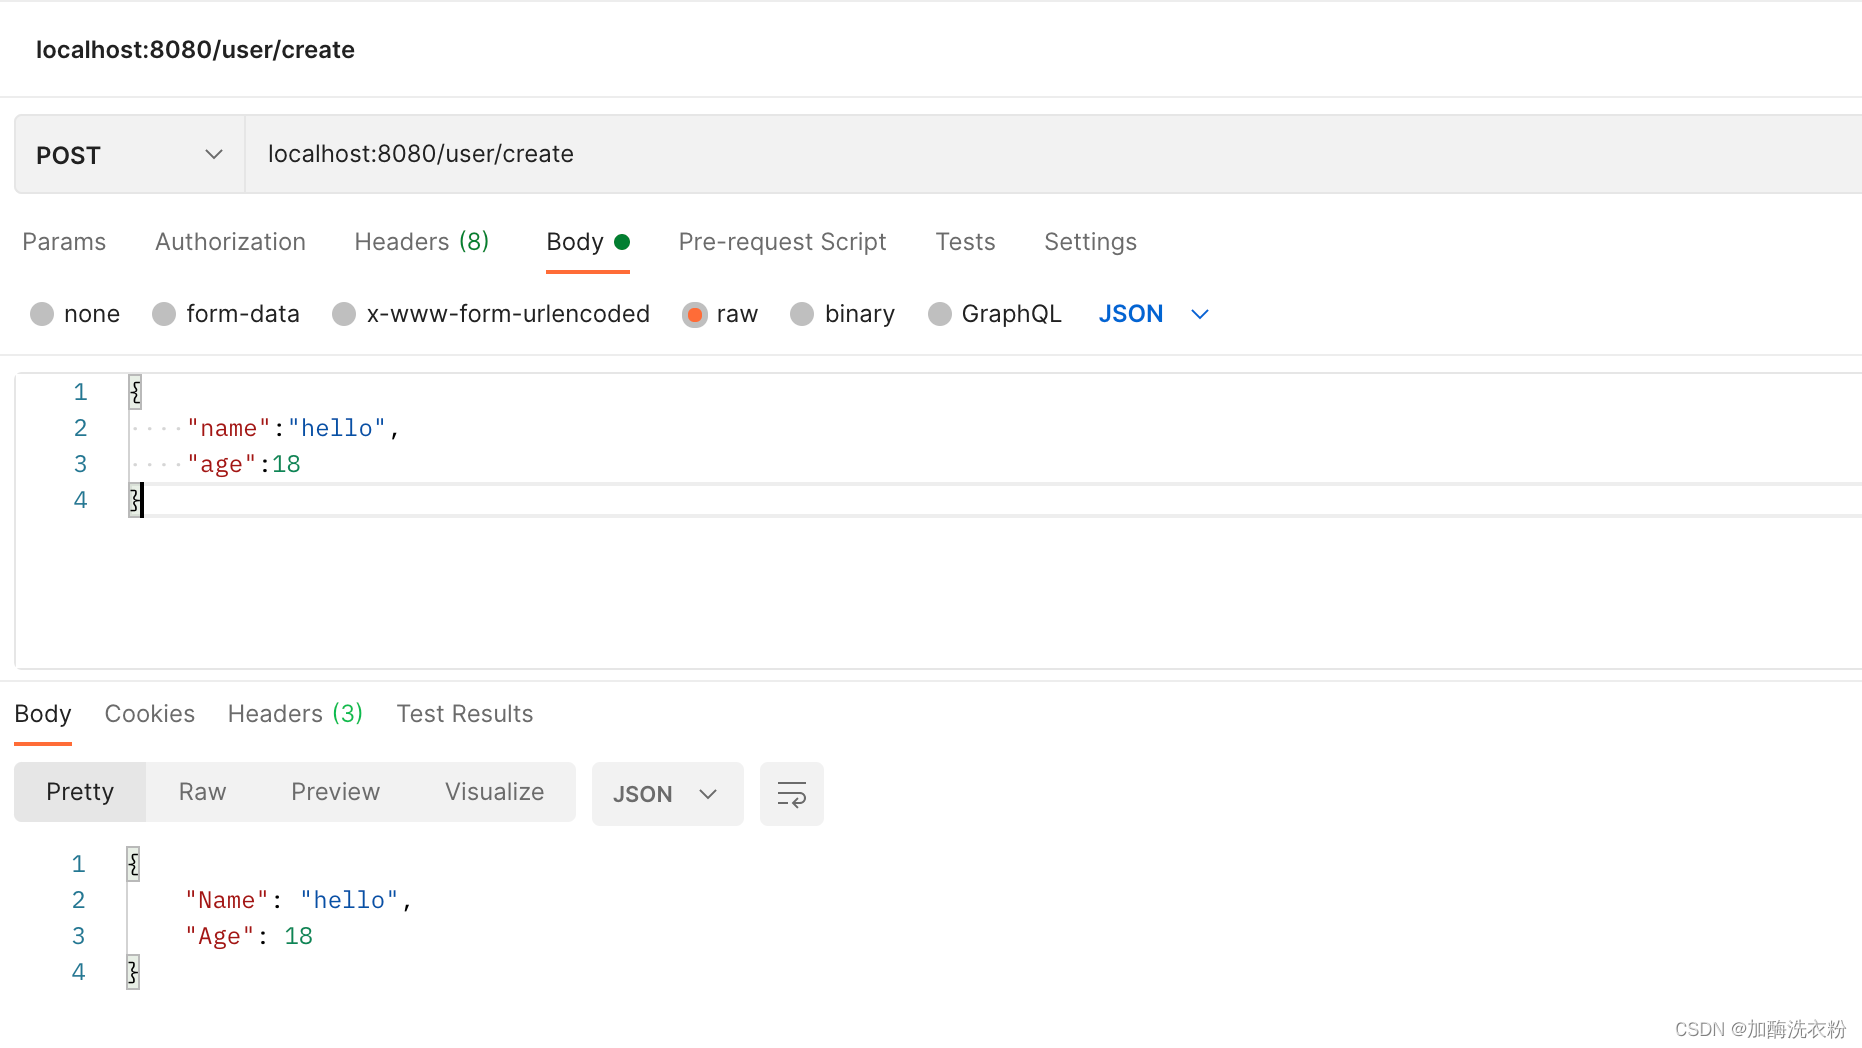Open the JSON language dropdown in request body
The width and height of the screenshot is (1862, 1048).
click(1152, 314)
